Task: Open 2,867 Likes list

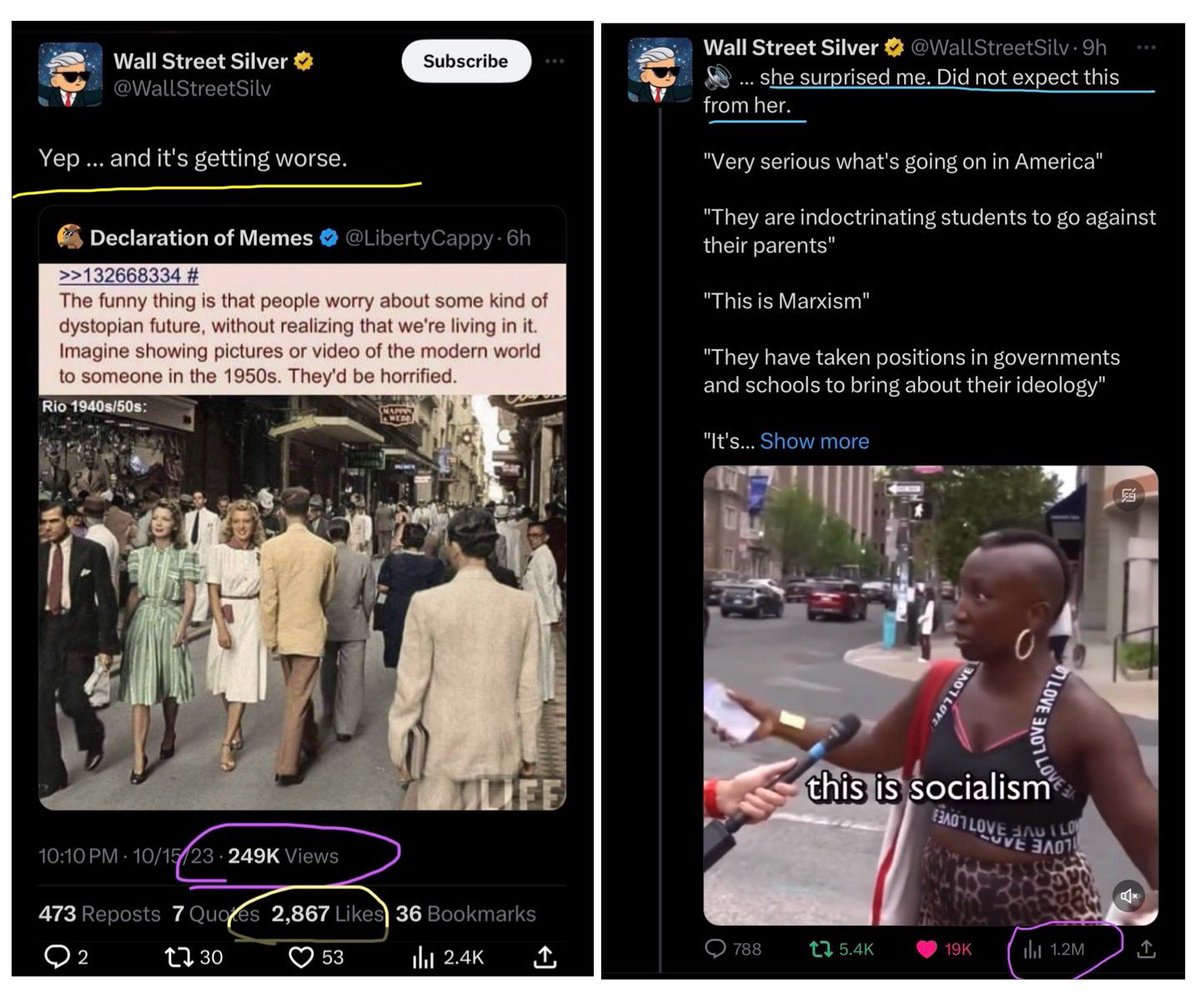Action: click(328, 914)
